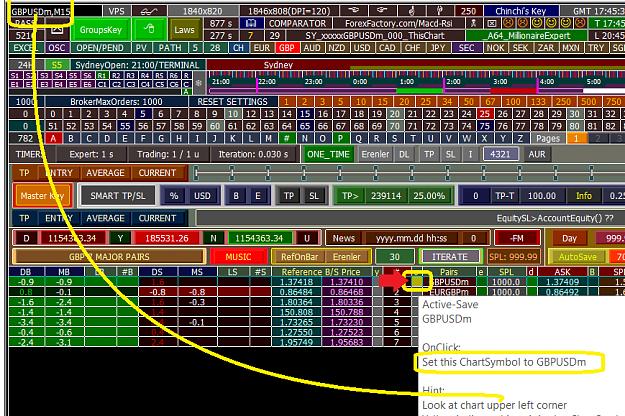Click the 1.37418 reference price cell
This screenshot has width=625, height=416.
tap(296, 282)
